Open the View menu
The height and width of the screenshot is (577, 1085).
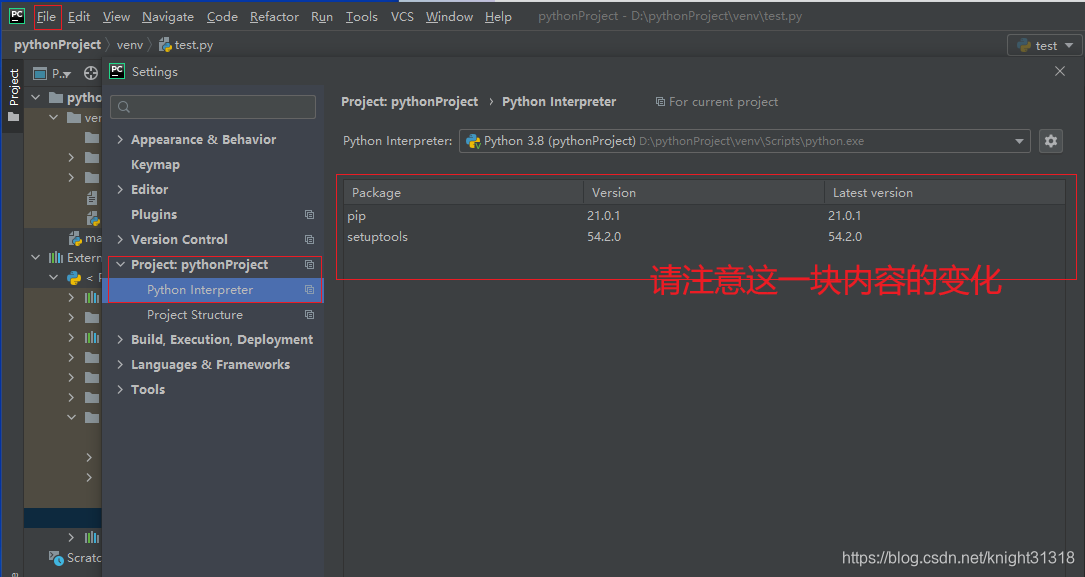[116, 17]
